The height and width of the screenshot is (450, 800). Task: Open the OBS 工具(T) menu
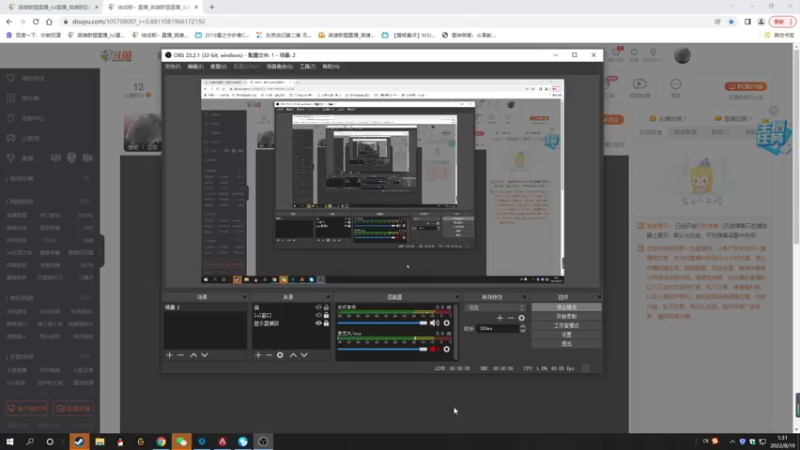coord(307,66)
